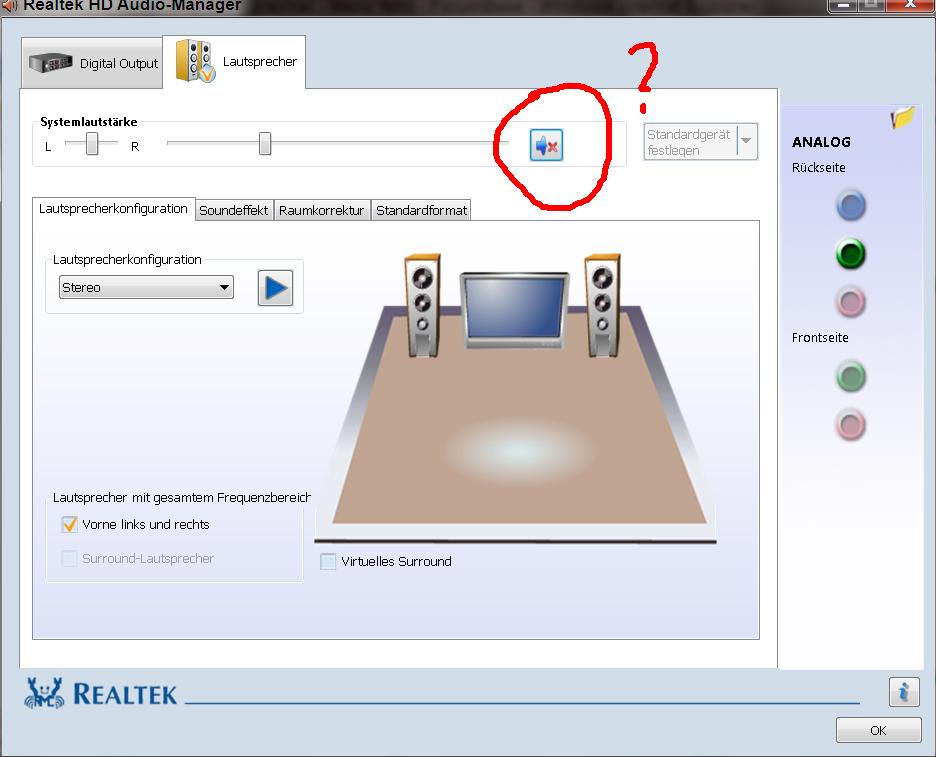
Task: Open the yellow folder connector settings icon
Action: pos(903,118)
